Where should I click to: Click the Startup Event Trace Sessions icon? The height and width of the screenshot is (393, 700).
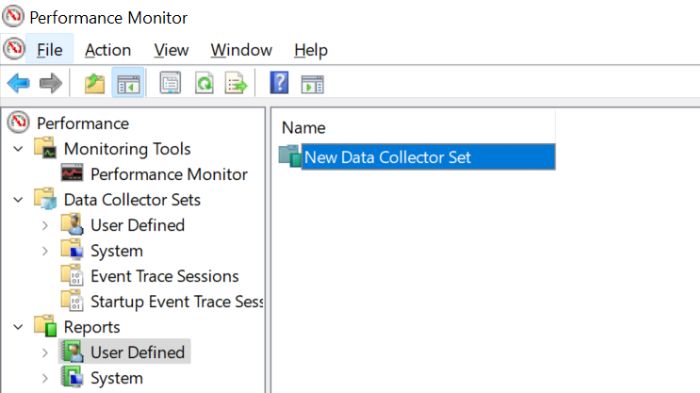pos(72,301)
